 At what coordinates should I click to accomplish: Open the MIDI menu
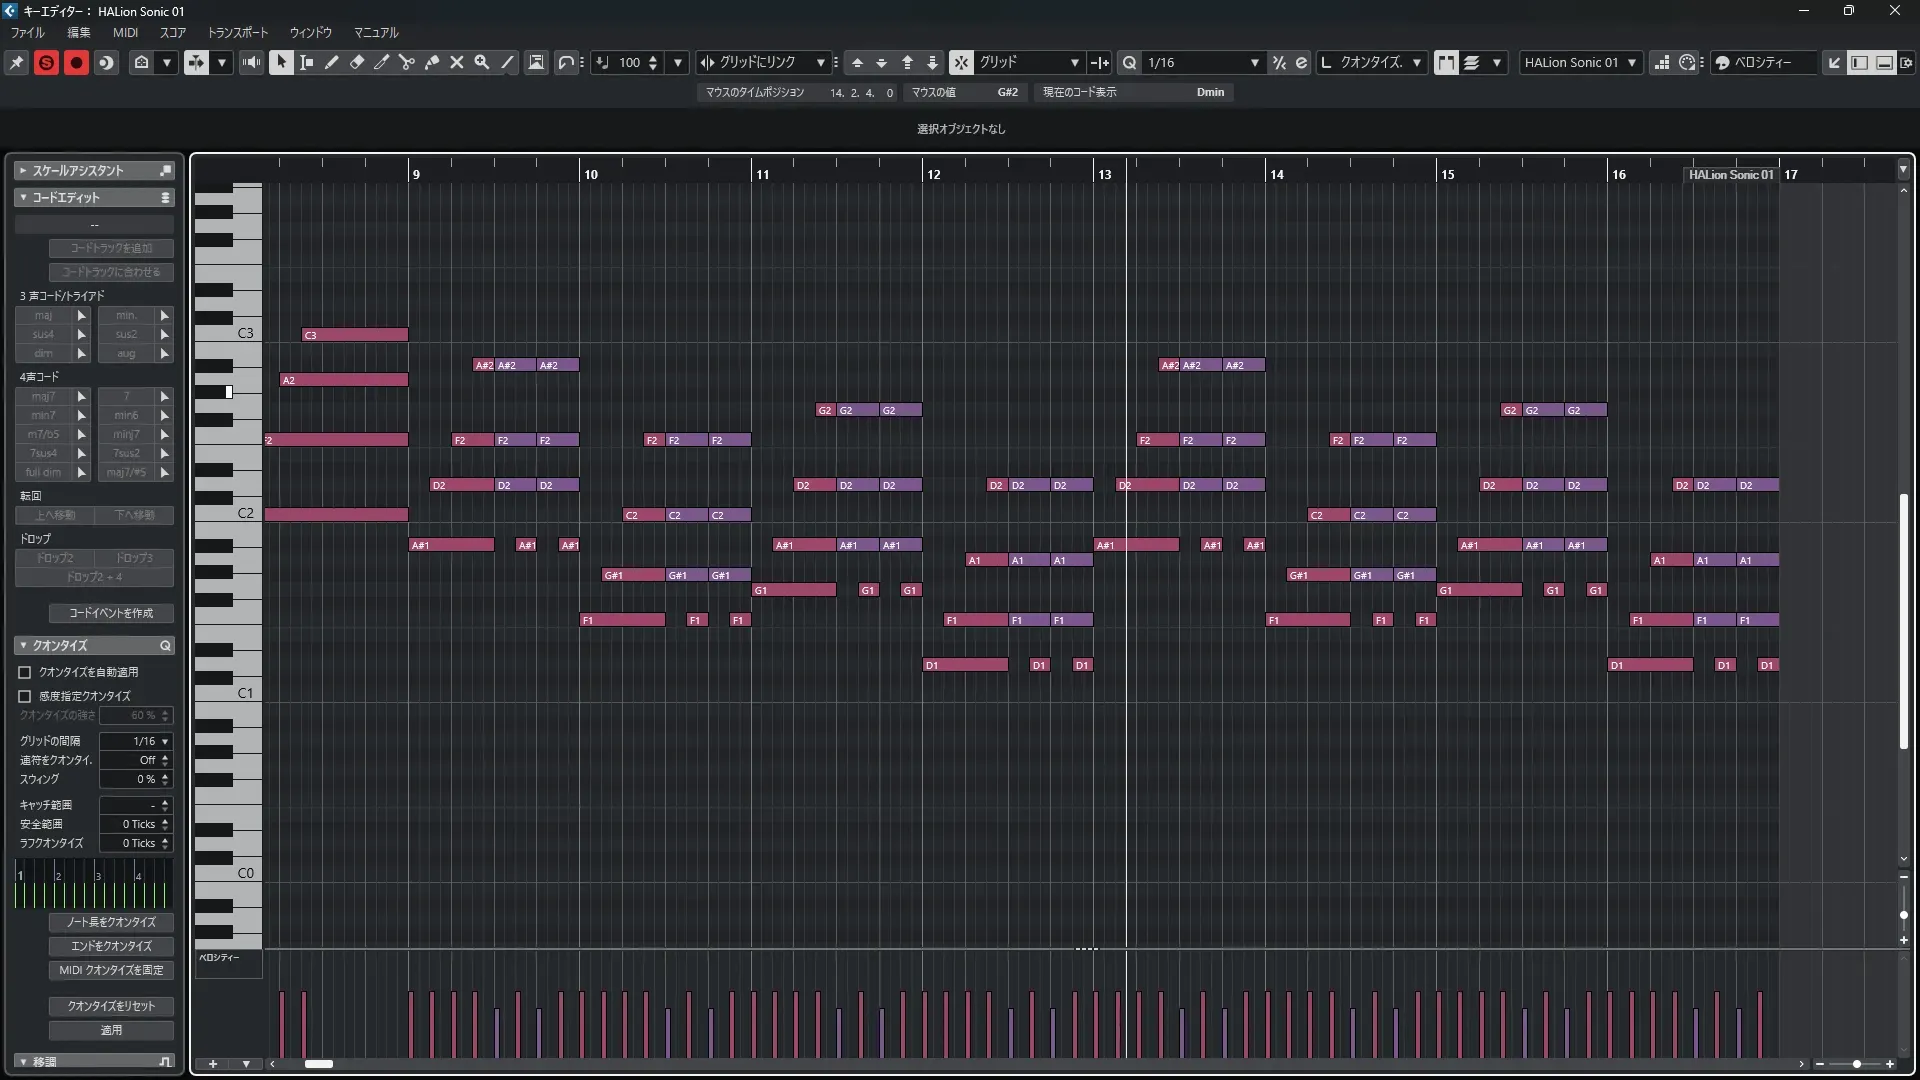pos(125,32)
